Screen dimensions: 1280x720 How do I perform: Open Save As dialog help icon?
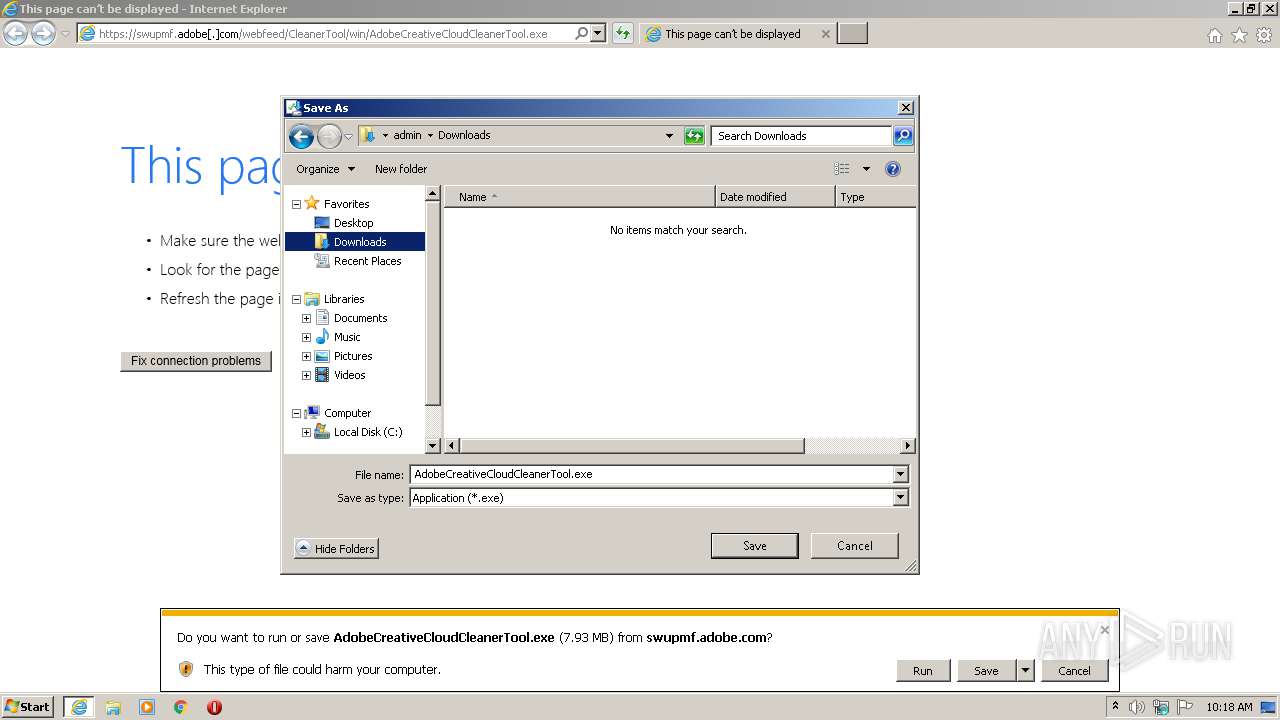pos(893,169)
